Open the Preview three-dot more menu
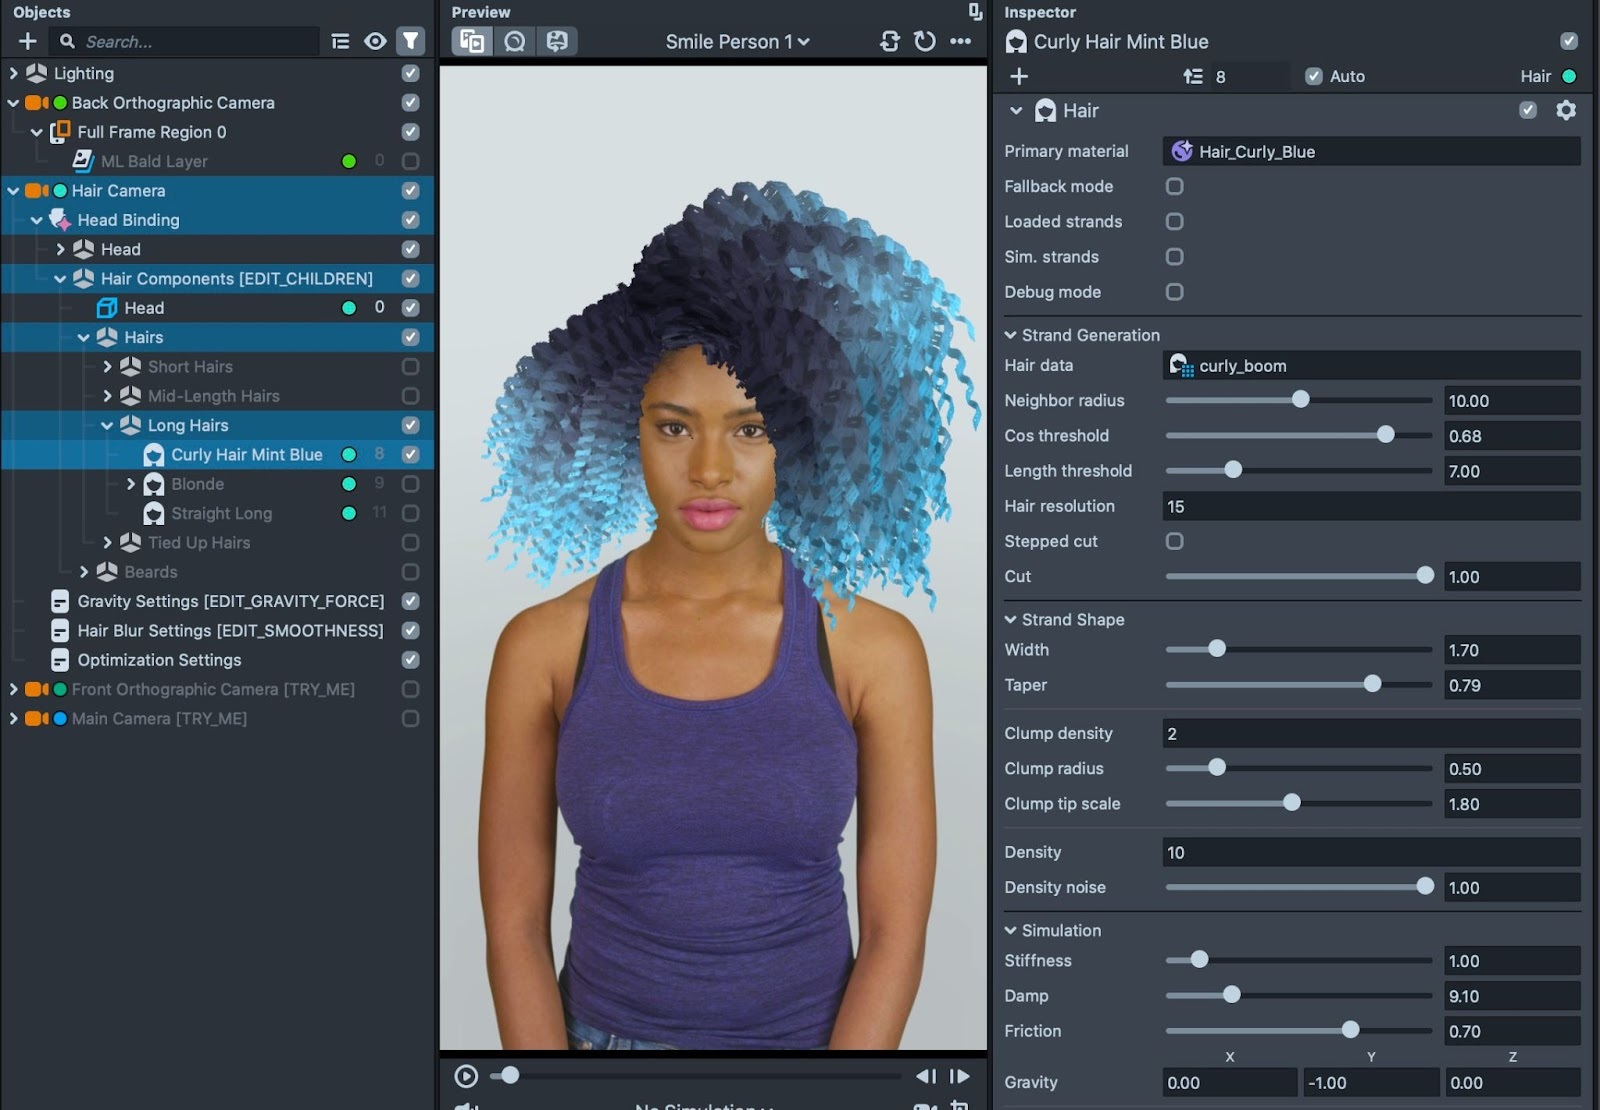This screenshot has width=1600, height=1110. (960, 41)
